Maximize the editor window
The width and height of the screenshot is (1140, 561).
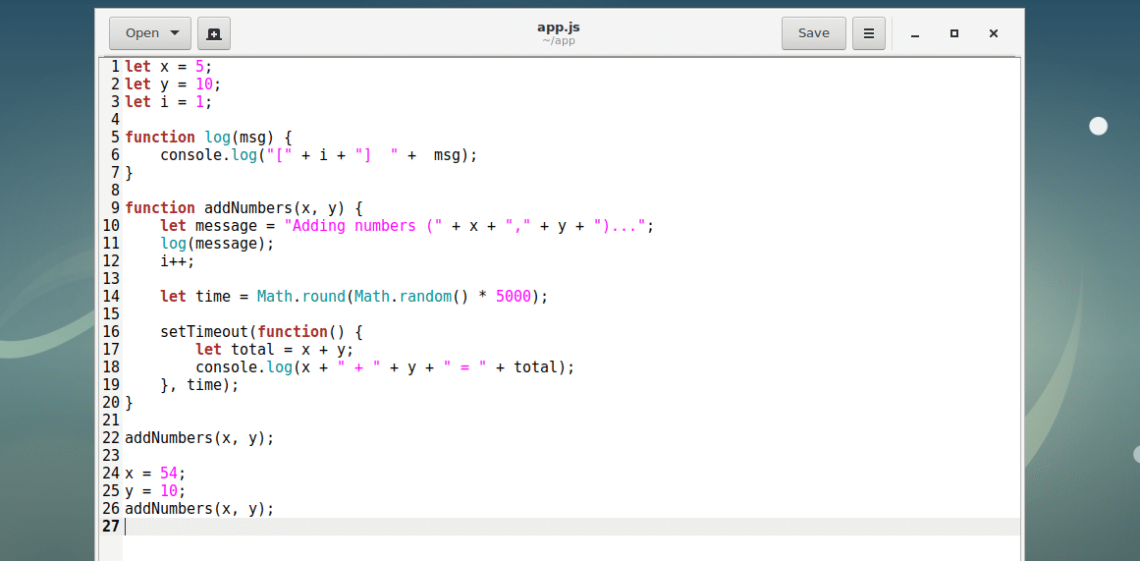click(x=954, y=33)
